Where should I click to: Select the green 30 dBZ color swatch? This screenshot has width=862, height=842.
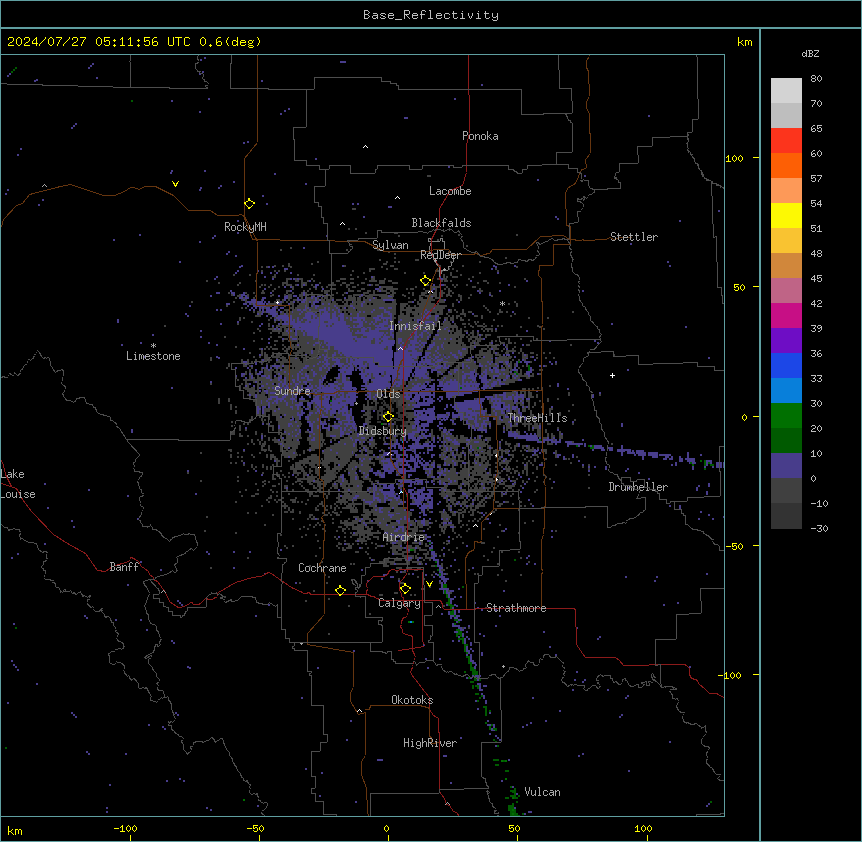786,416
